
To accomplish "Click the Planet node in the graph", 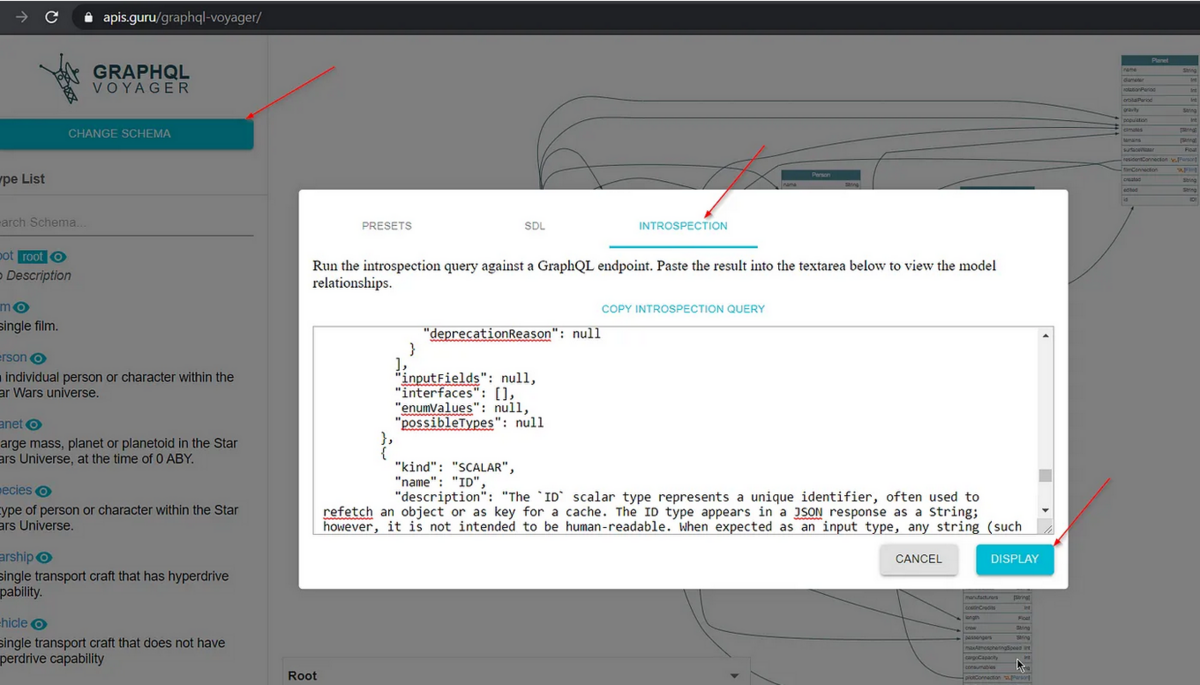I will click(x=1160, y=132).
